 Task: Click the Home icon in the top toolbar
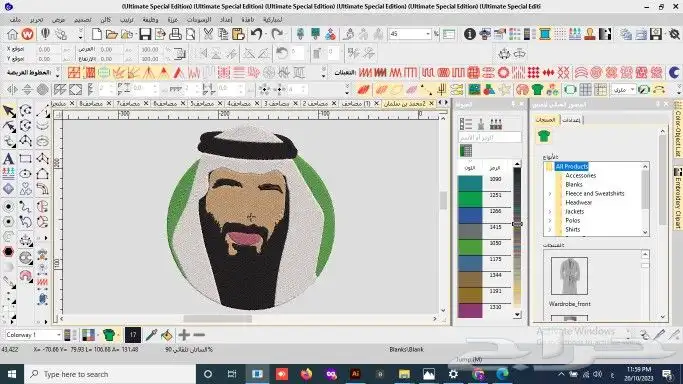tap(12, 34)
